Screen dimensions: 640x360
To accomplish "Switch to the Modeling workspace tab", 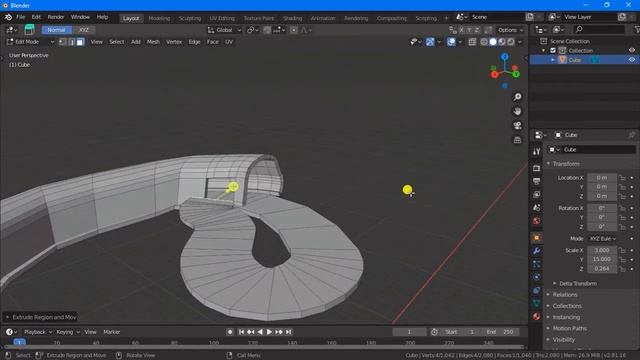I will coord(159,18).
